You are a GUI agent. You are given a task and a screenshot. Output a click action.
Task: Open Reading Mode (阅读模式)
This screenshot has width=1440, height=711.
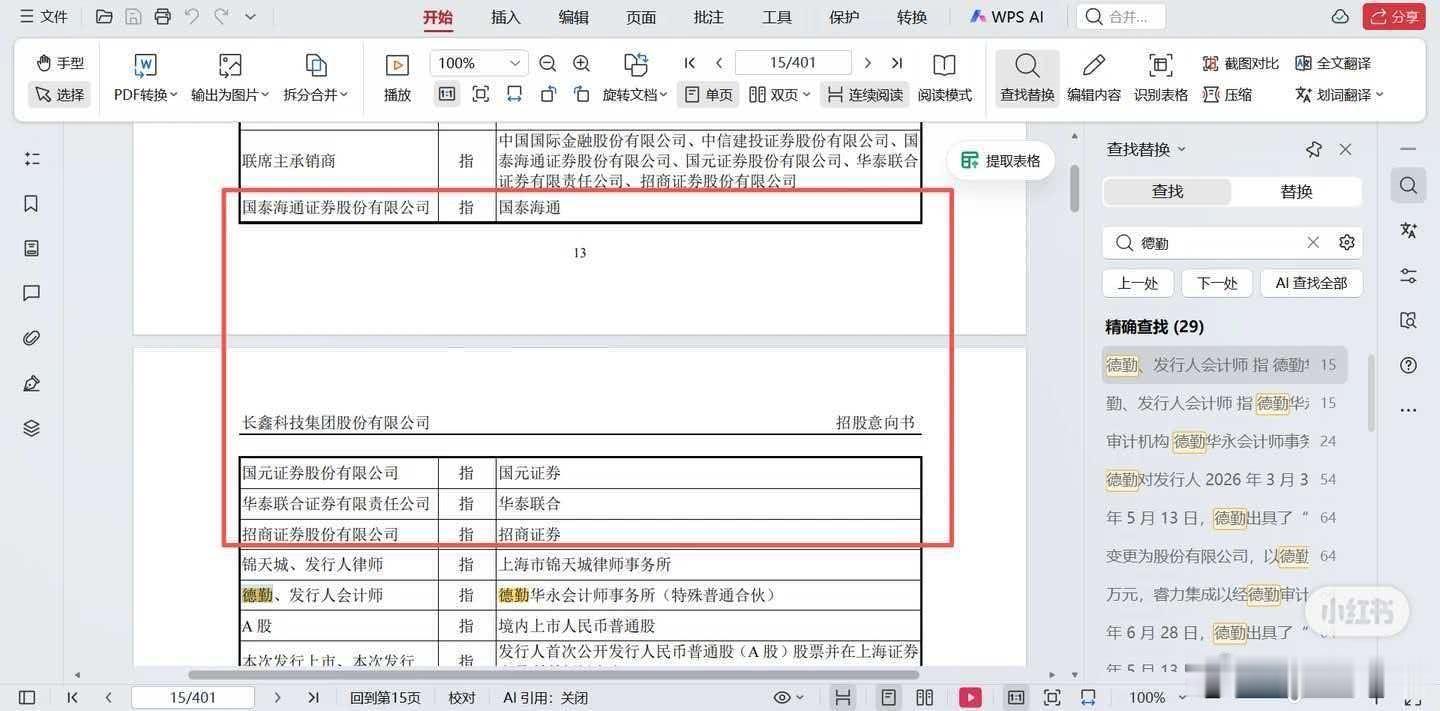pos(945,78)
